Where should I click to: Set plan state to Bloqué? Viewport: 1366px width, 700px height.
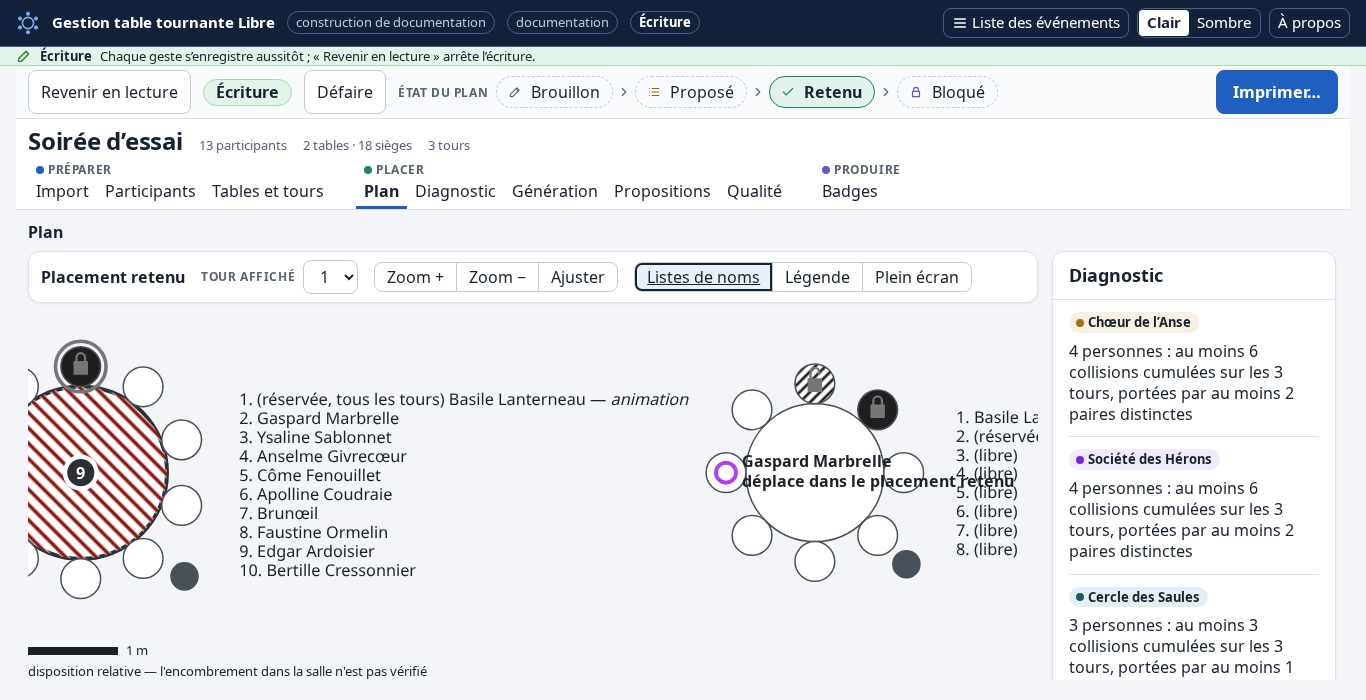pos(947,92)
